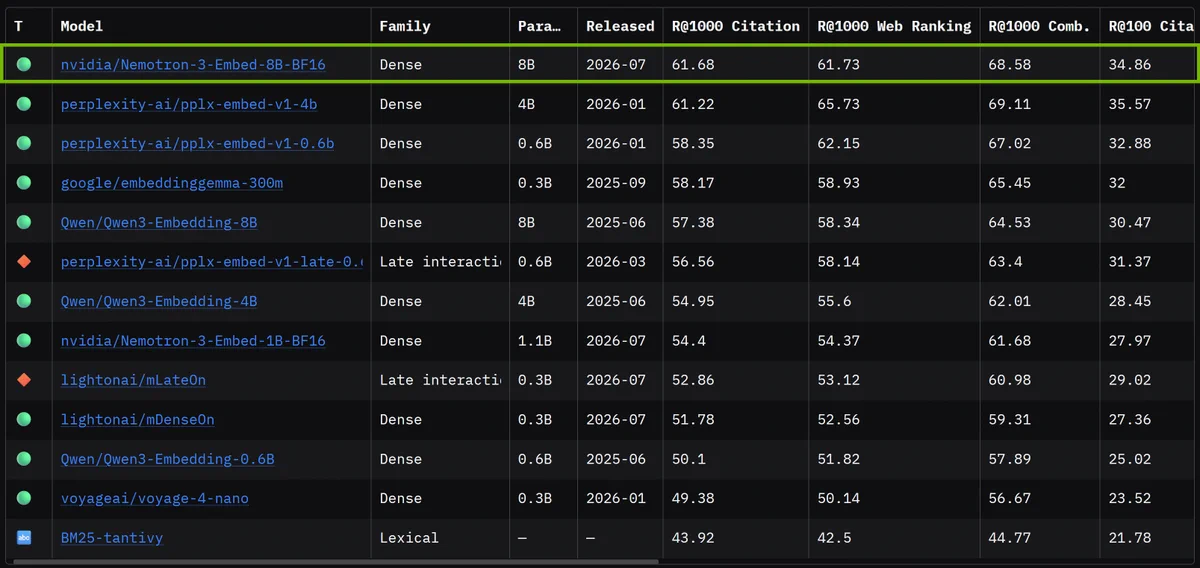The width and height of the screenshot is (1200, 568).
Task: Open the truncated perplexity-ai/pplx-embed-v1-late link
Action: (211, 262)
